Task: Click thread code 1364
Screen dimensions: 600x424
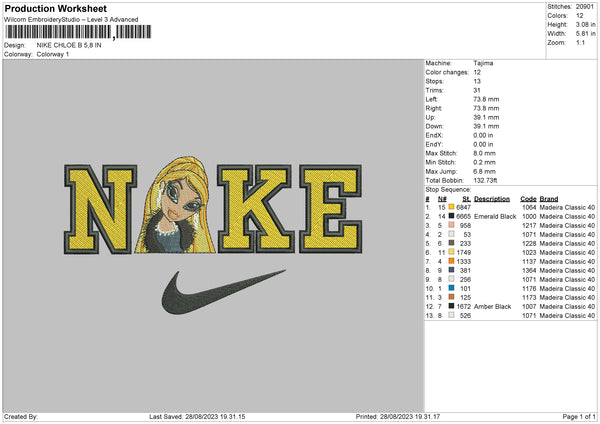Action: [529, 271]
